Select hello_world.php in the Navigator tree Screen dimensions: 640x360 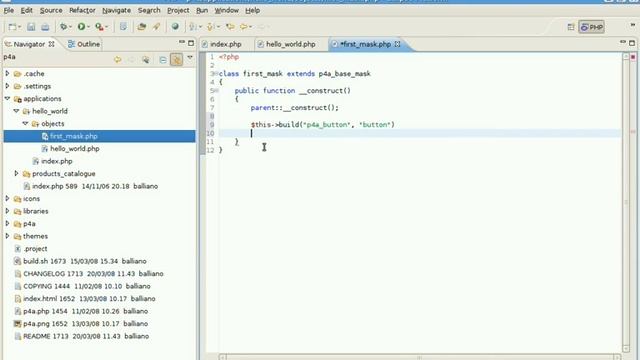coord(75,149)
